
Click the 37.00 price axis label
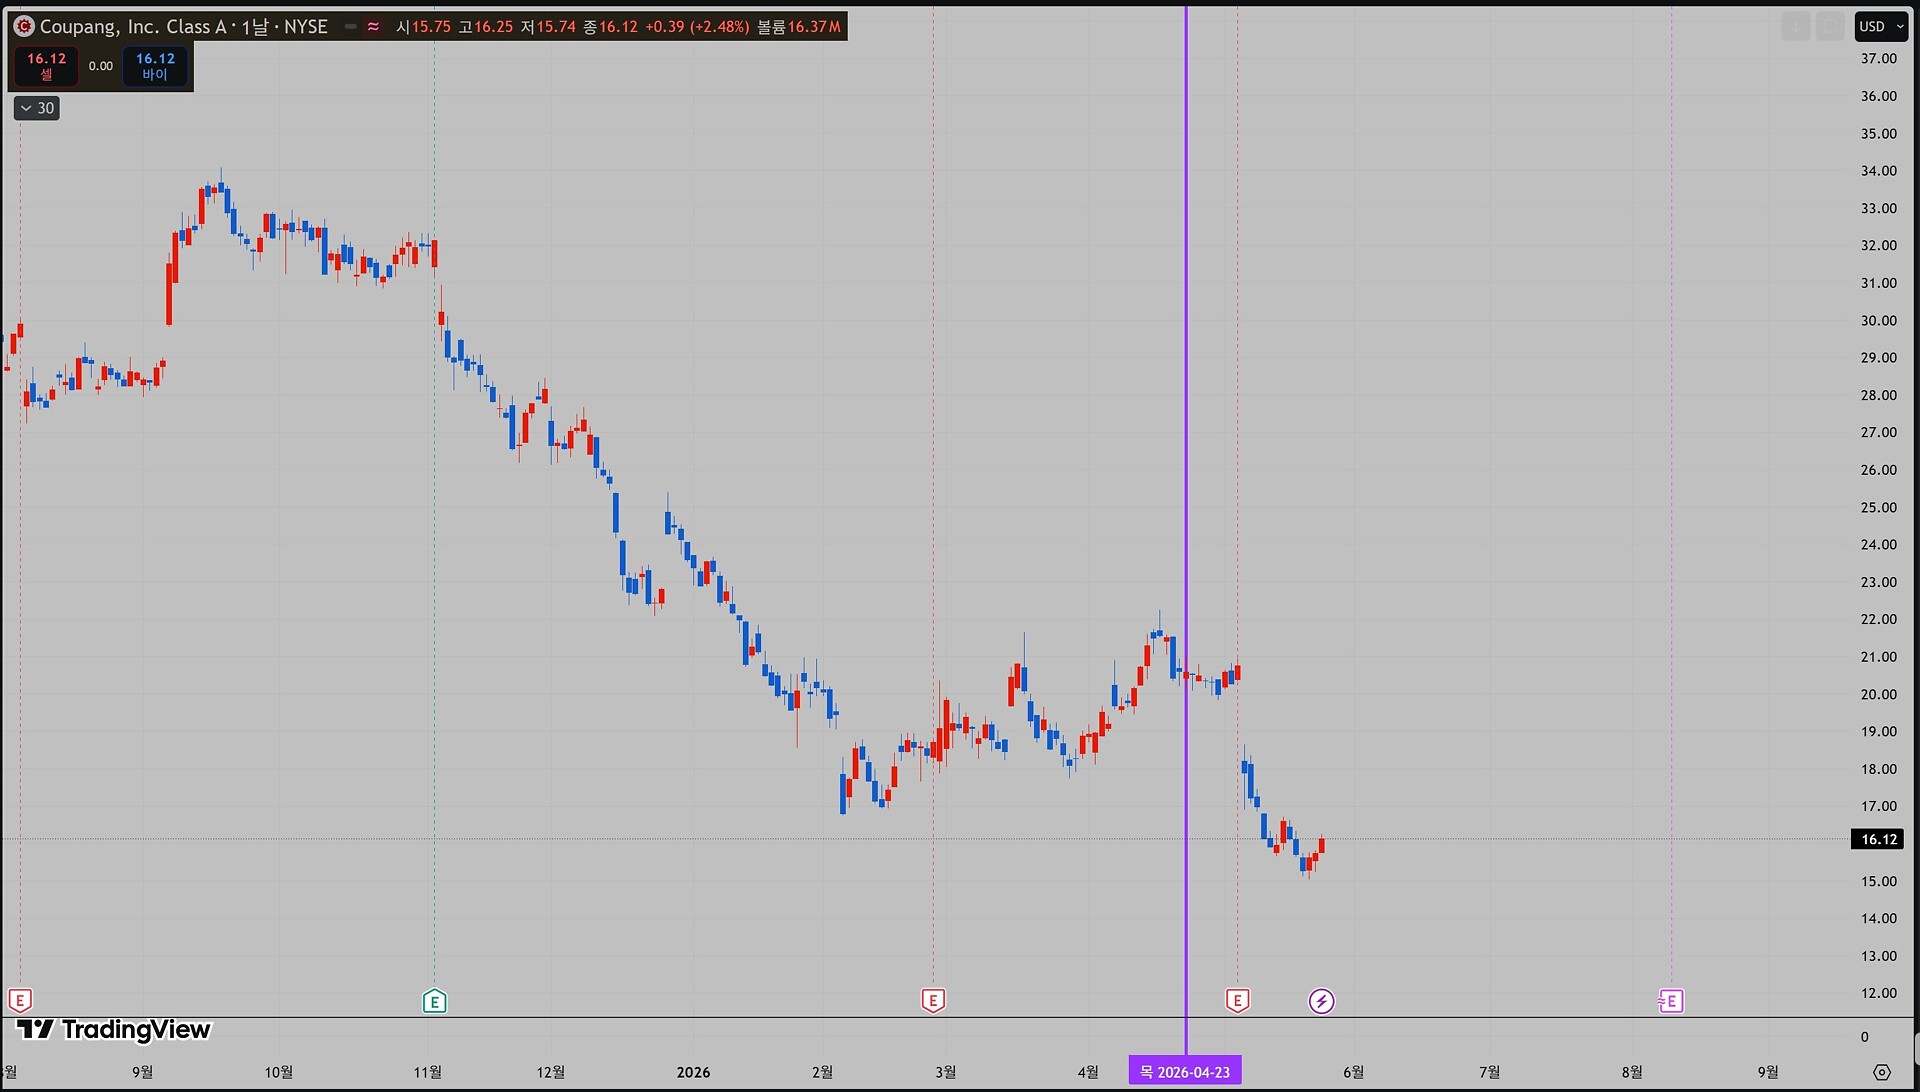1878,59
